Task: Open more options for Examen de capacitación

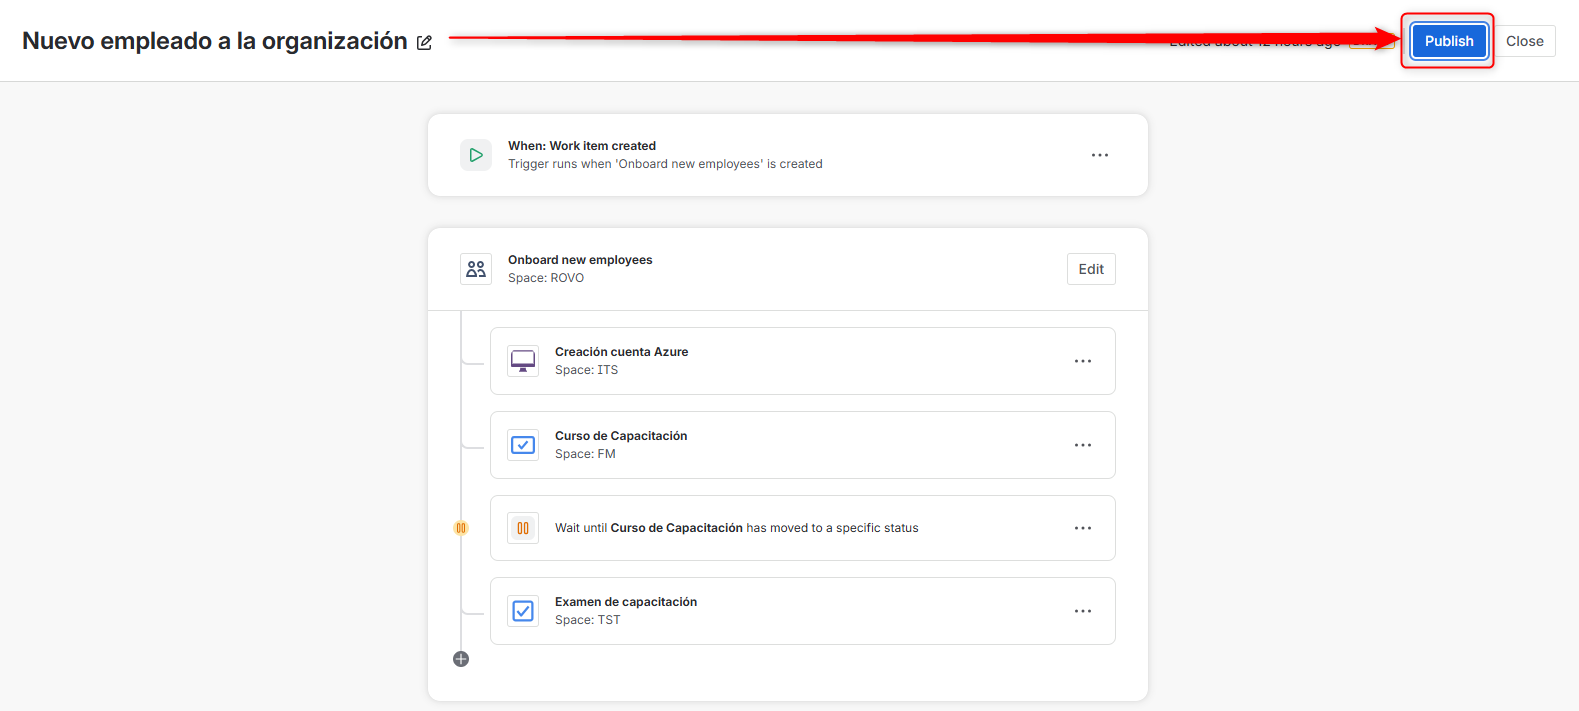Action: 1083,611
